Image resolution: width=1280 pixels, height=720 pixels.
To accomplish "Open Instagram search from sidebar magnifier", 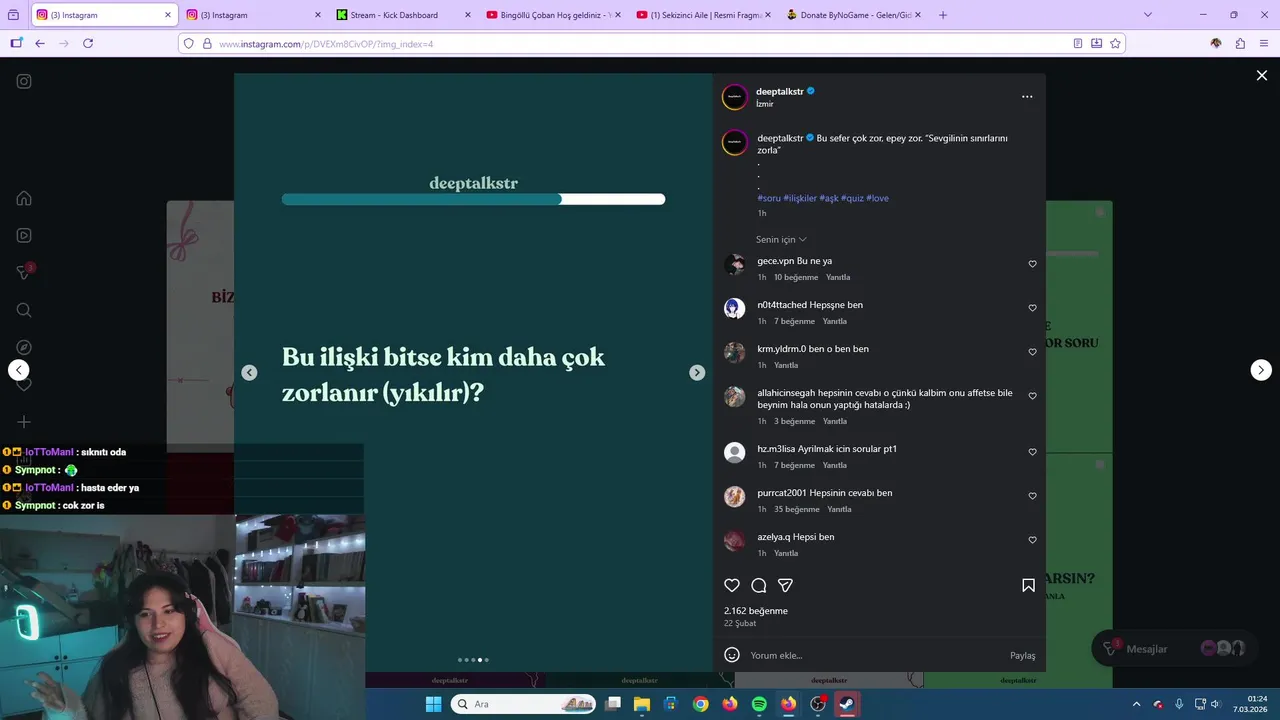I will (24, 310).
